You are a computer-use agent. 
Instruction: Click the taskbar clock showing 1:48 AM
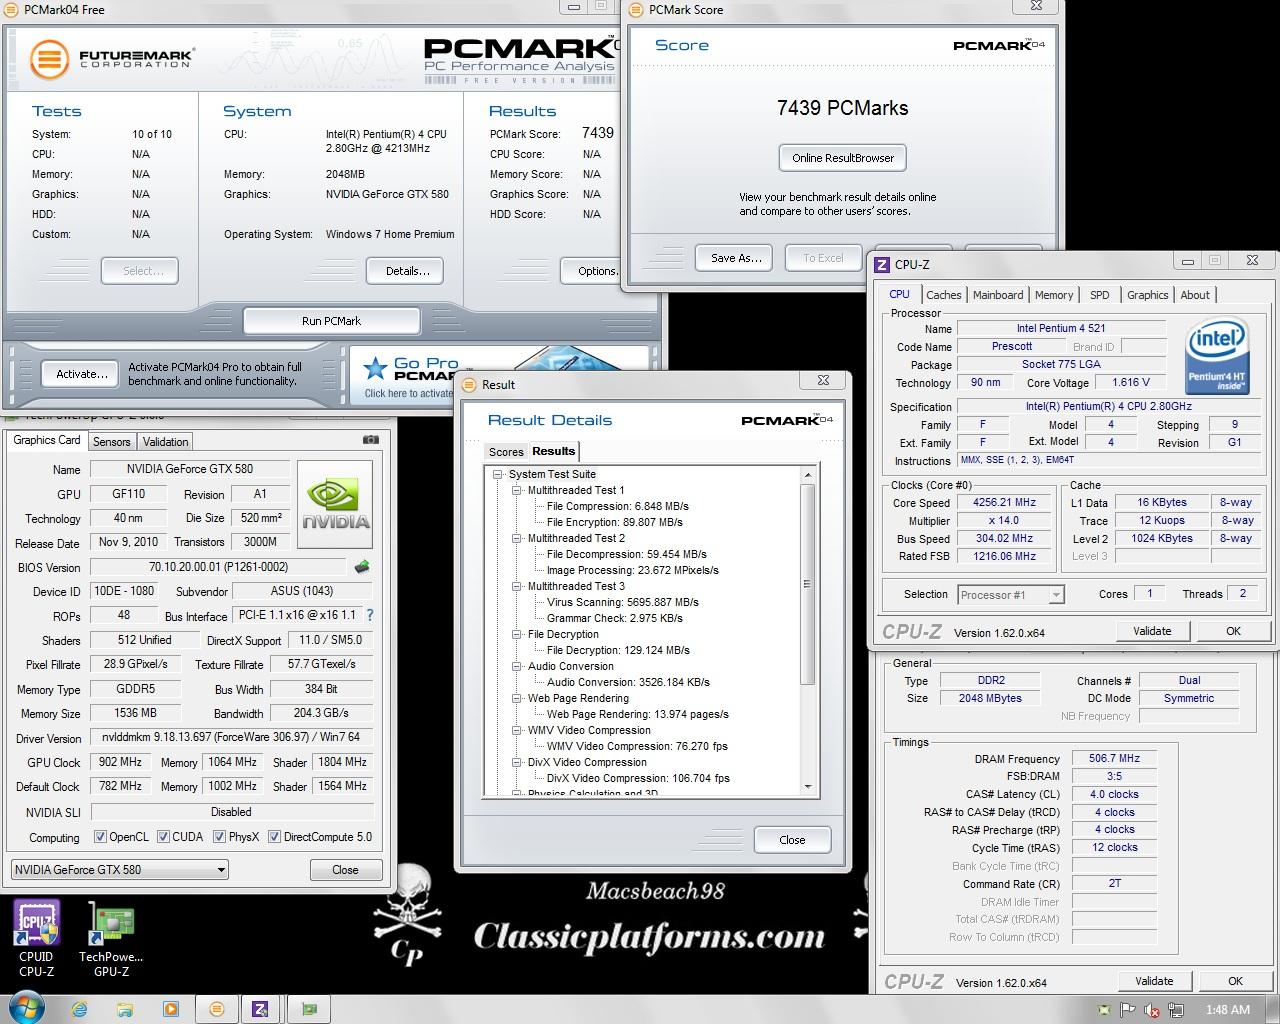click(1227, 1009)
